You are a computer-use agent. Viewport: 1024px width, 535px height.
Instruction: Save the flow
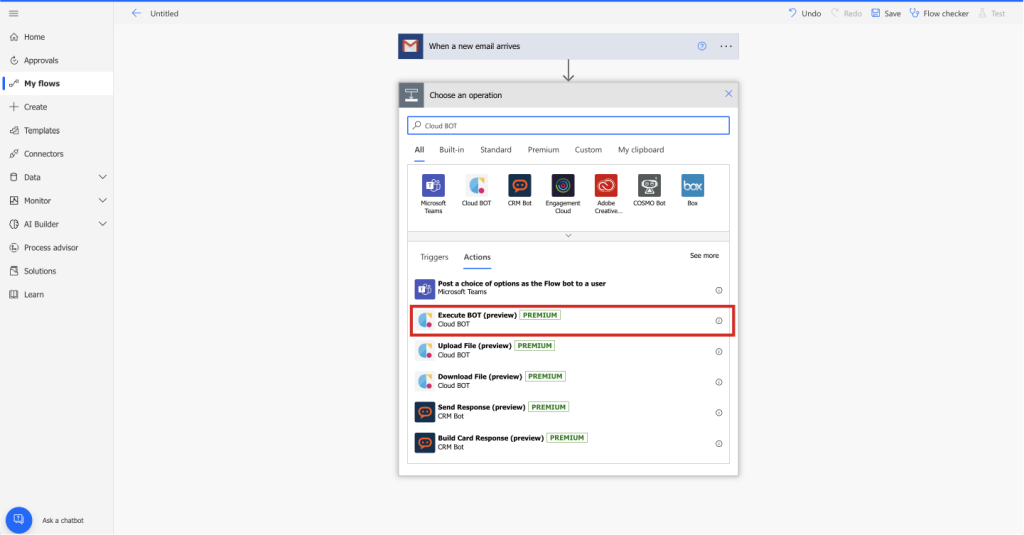[886, 13]
